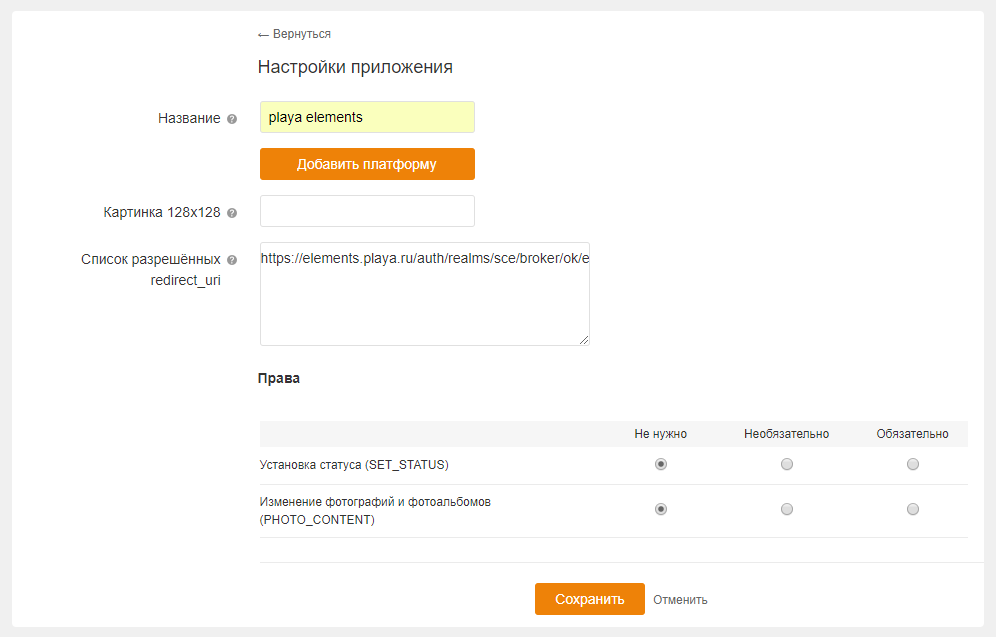Click the empty Картинка 128x128 input field
Viewport: 996px width, 637px height.
367,211
